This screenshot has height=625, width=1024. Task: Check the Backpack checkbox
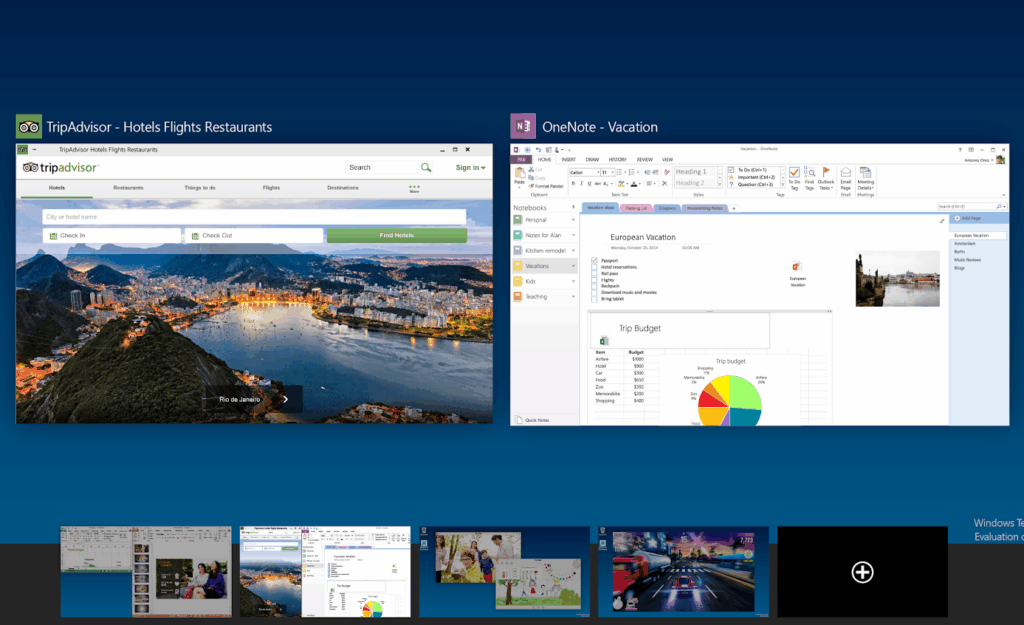[x=594, y=286]
